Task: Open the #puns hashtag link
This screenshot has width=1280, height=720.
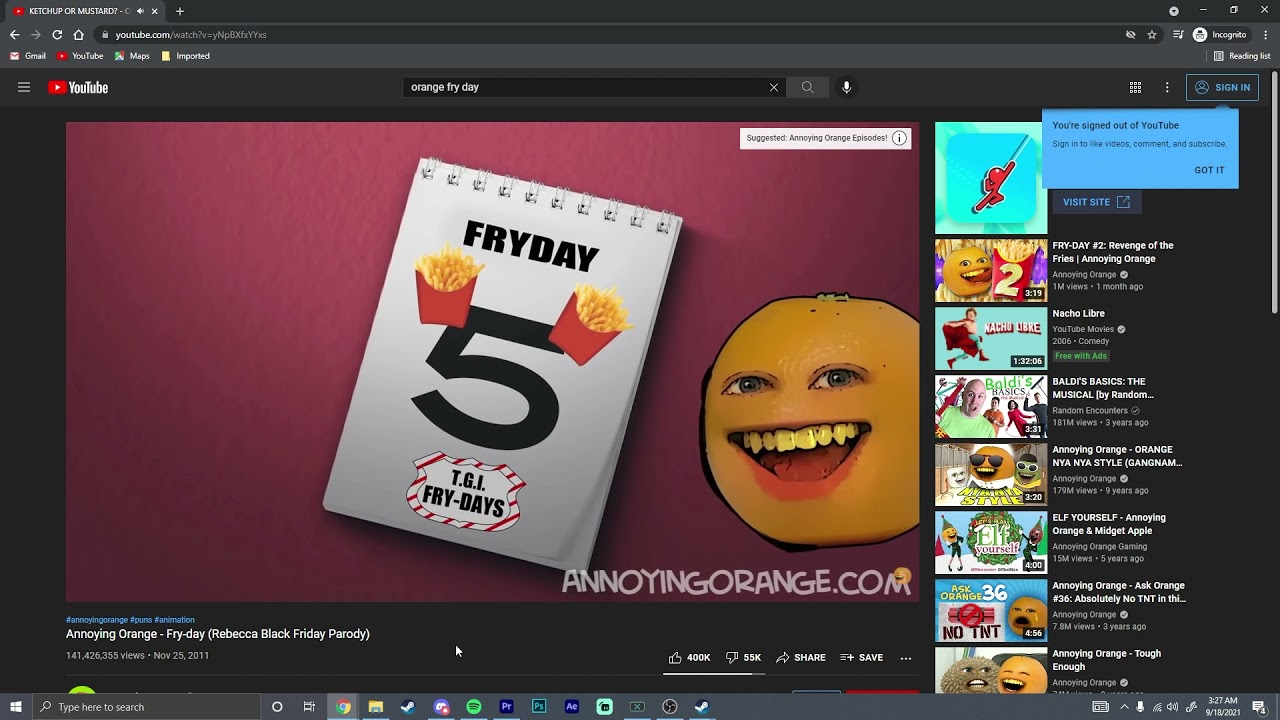Action: click(141, 620)
